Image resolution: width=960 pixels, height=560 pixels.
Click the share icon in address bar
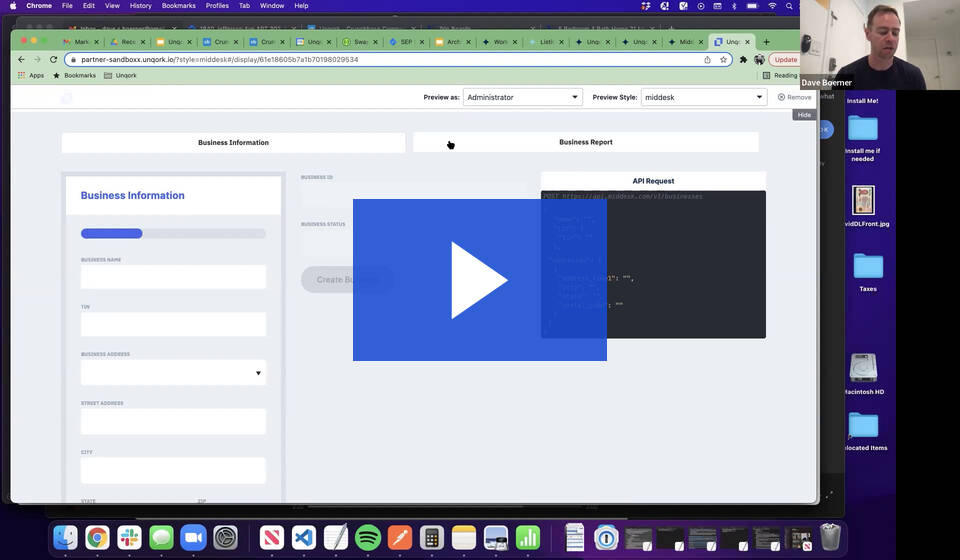[707, 59]
